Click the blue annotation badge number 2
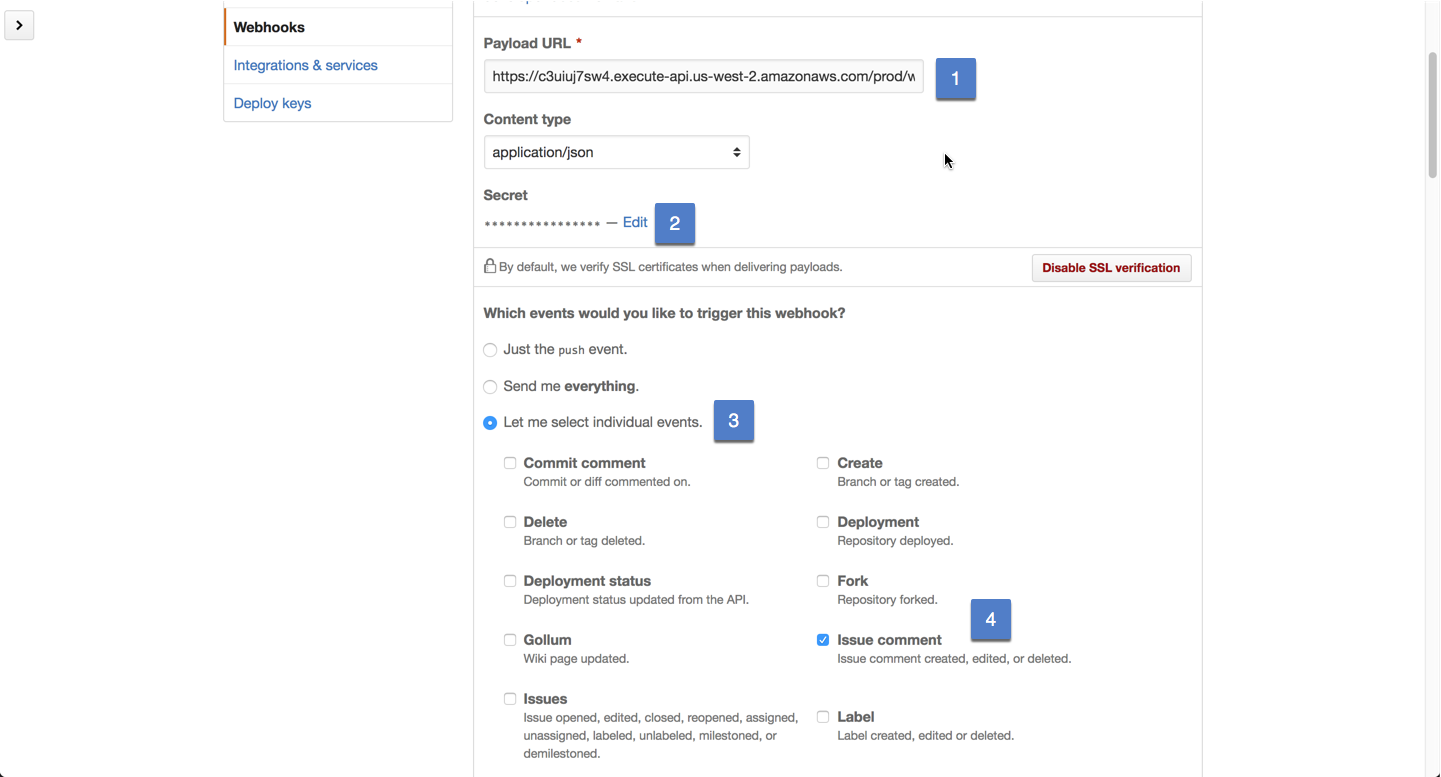 point(674,224)
